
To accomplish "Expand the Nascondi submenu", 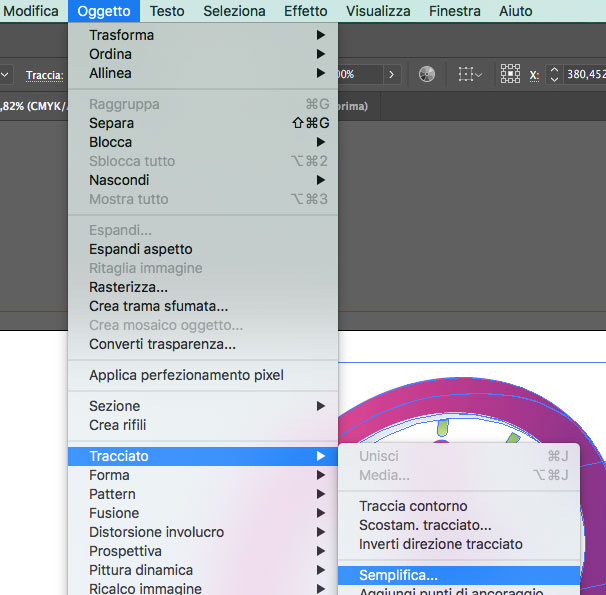I will (x=203, y=180).
